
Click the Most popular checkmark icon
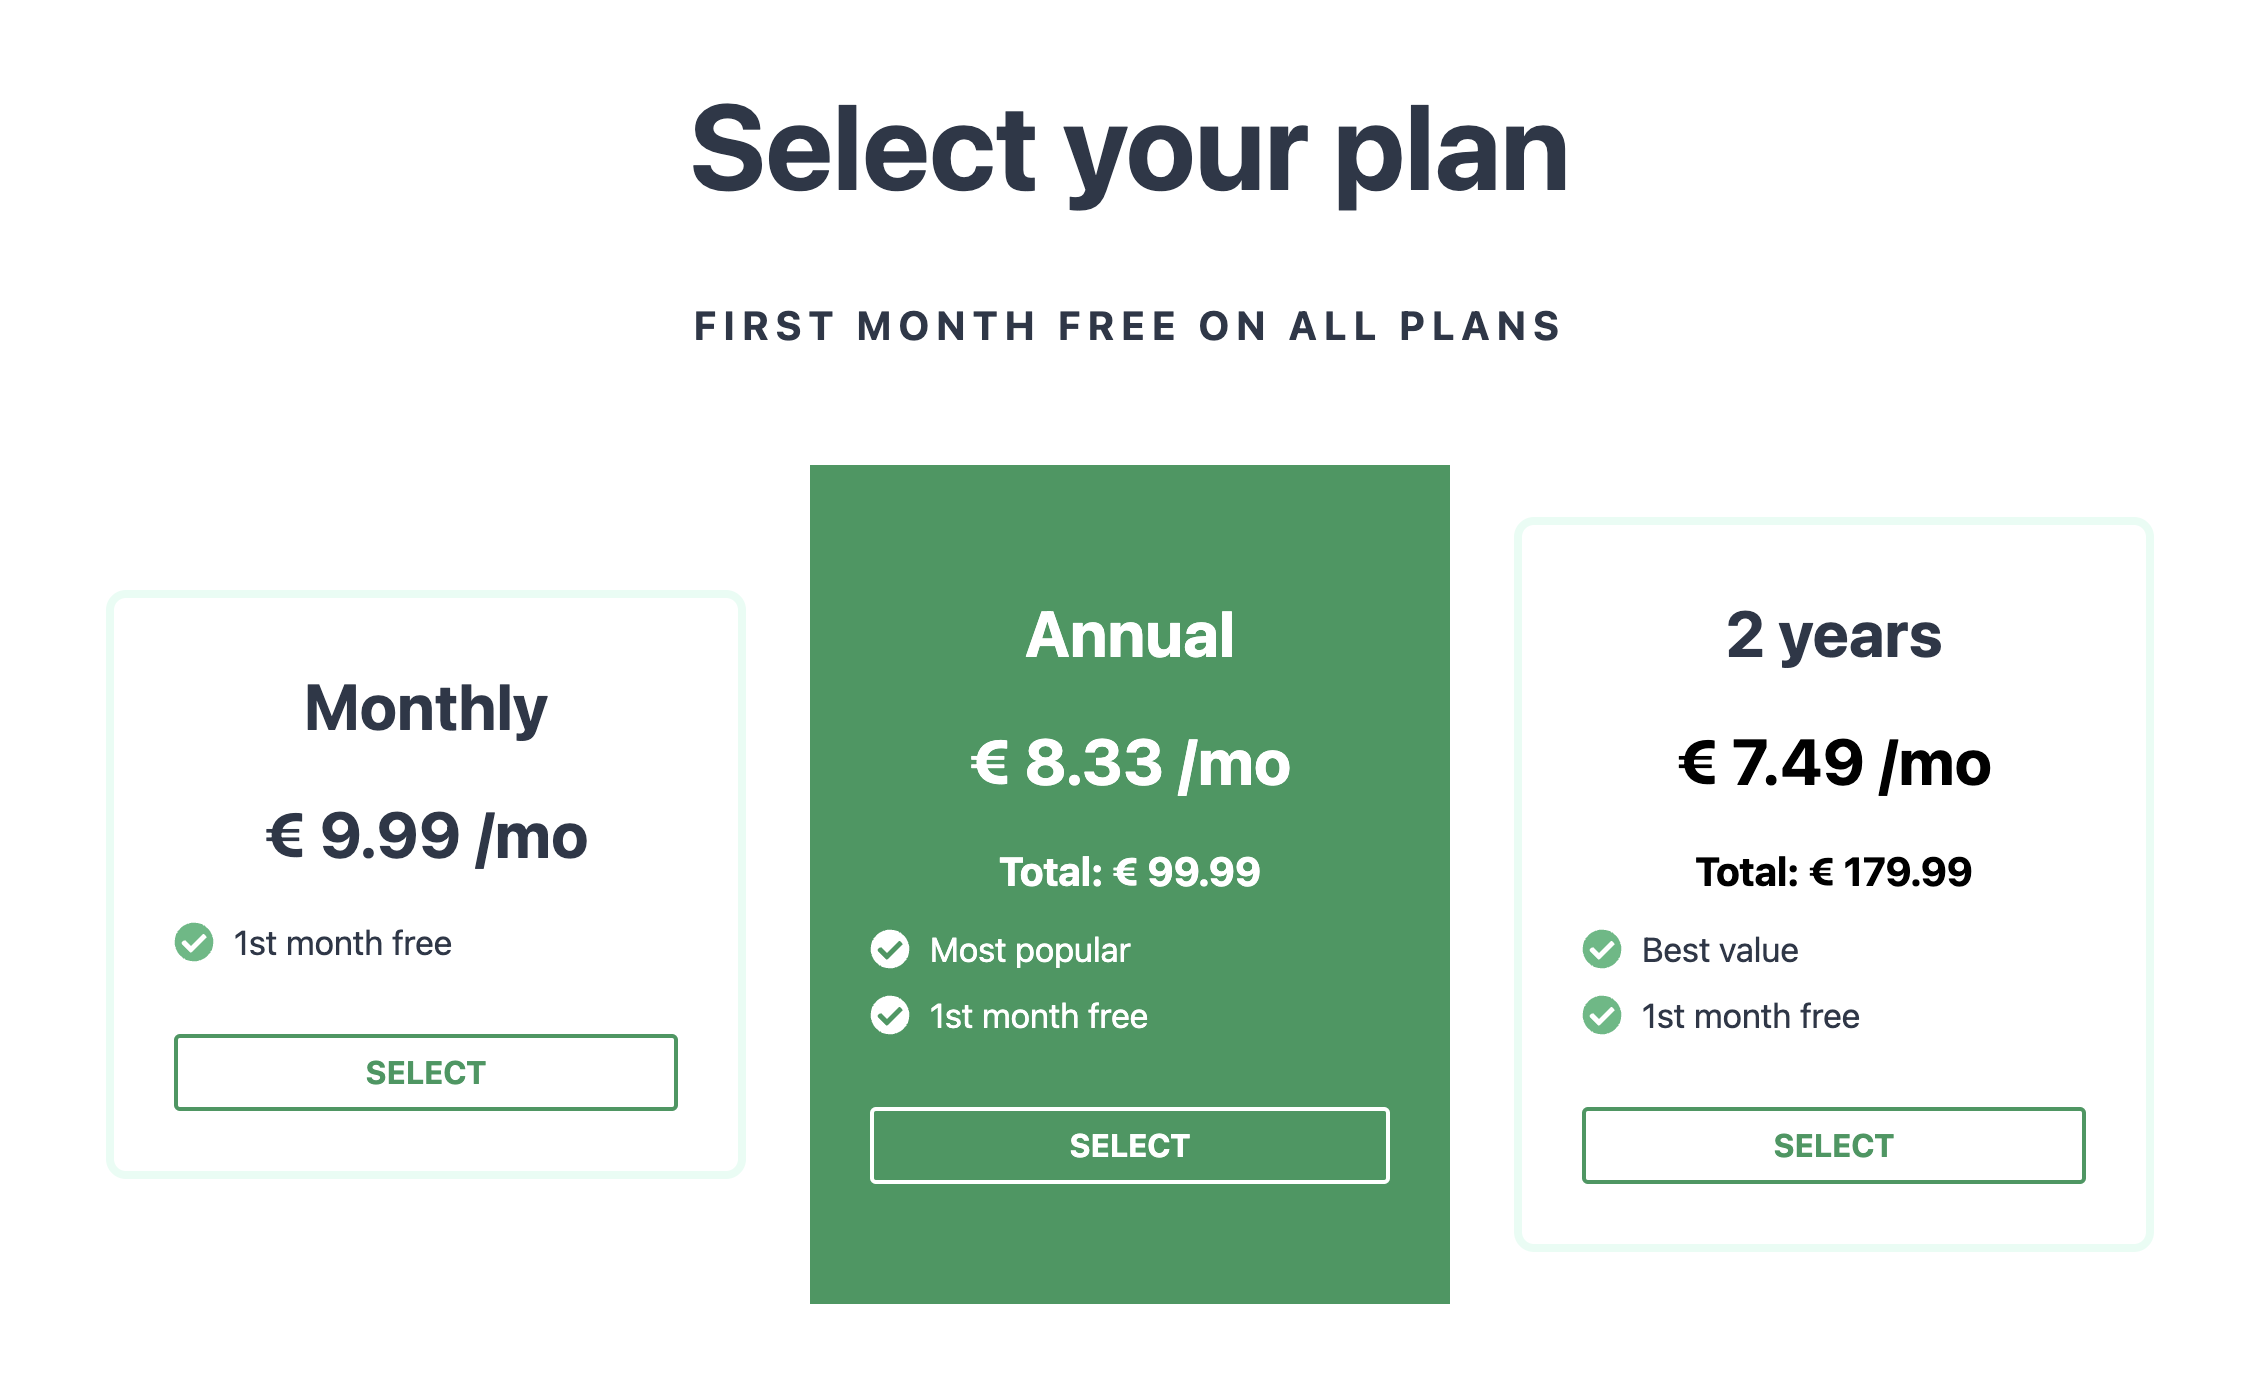(890, 950)
